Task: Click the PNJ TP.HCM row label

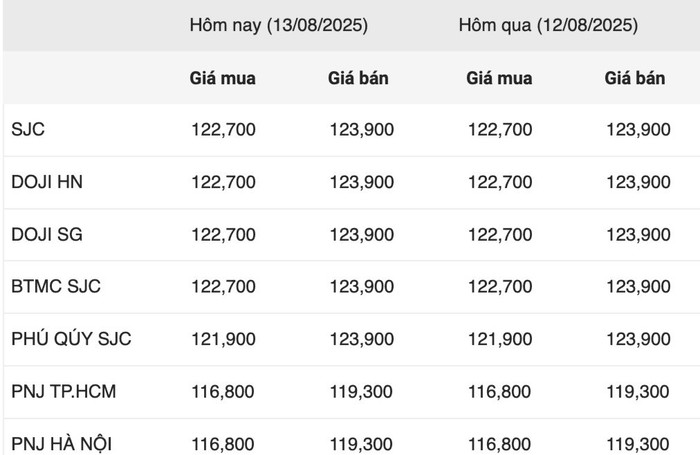Action: tap(63, 392)
